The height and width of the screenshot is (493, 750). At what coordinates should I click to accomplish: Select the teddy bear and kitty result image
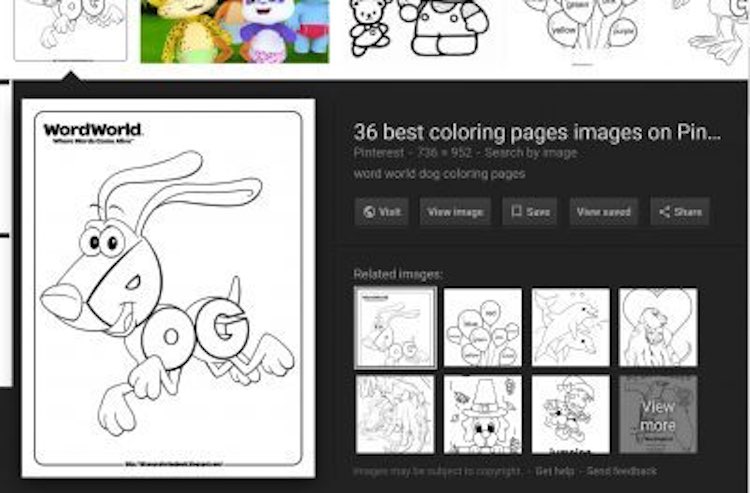pyautogui.click(x=419, y=29)
